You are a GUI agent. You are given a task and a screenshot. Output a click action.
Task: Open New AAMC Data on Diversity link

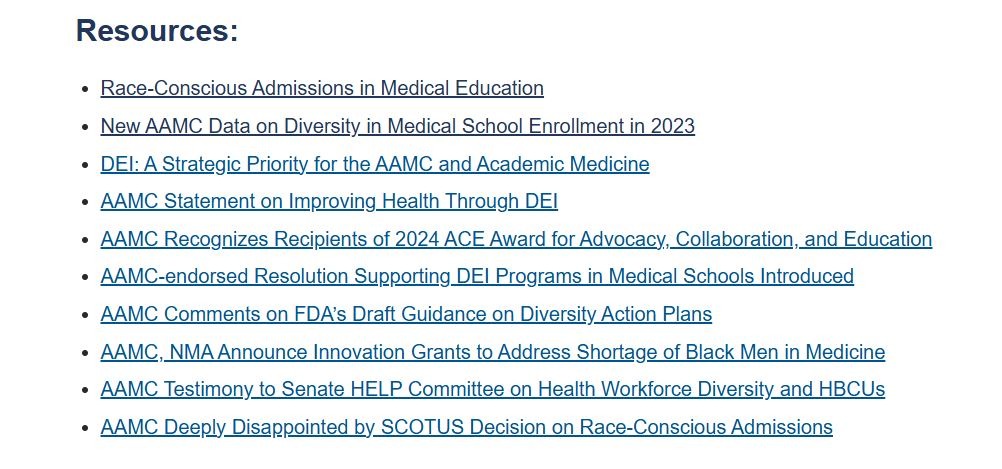(397, 126)
